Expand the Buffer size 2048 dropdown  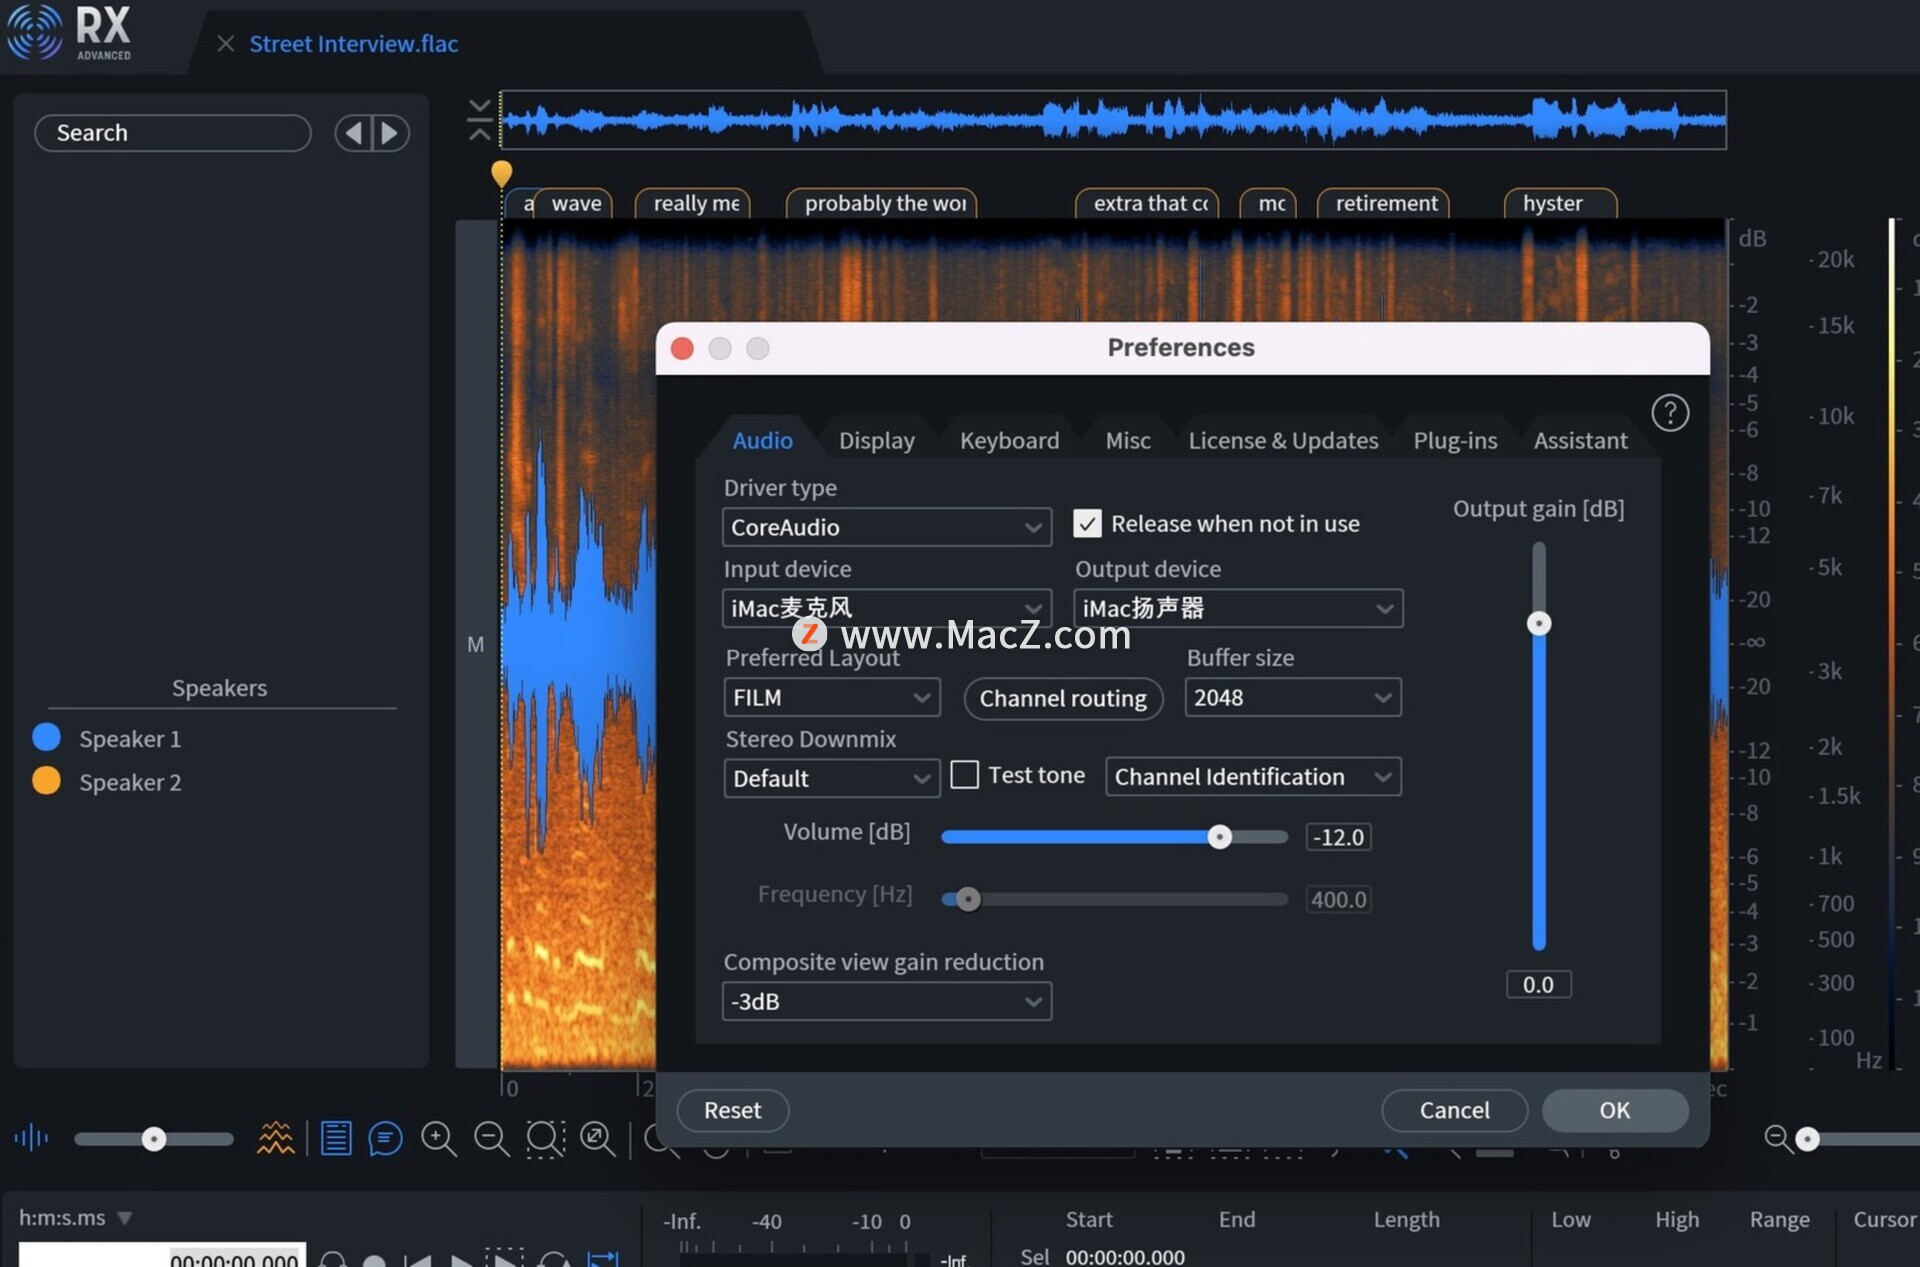coord(1292,697)
